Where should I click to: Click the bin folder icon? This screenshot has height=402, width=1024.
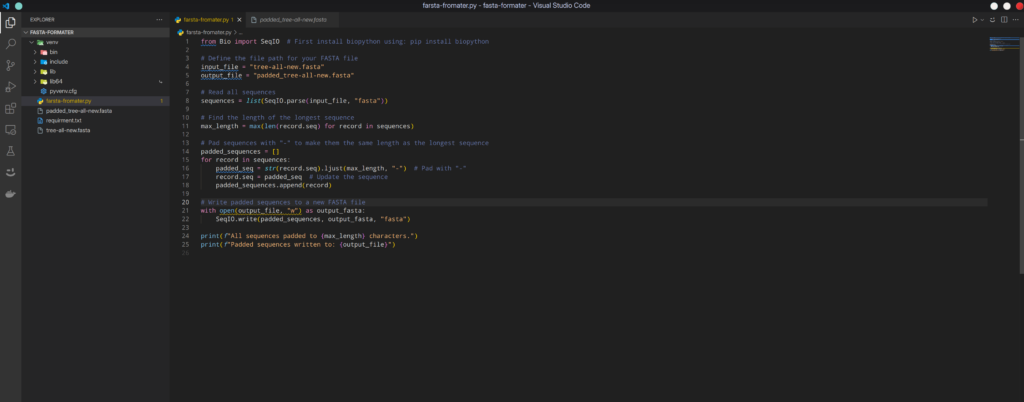click(x=43, y=52)
